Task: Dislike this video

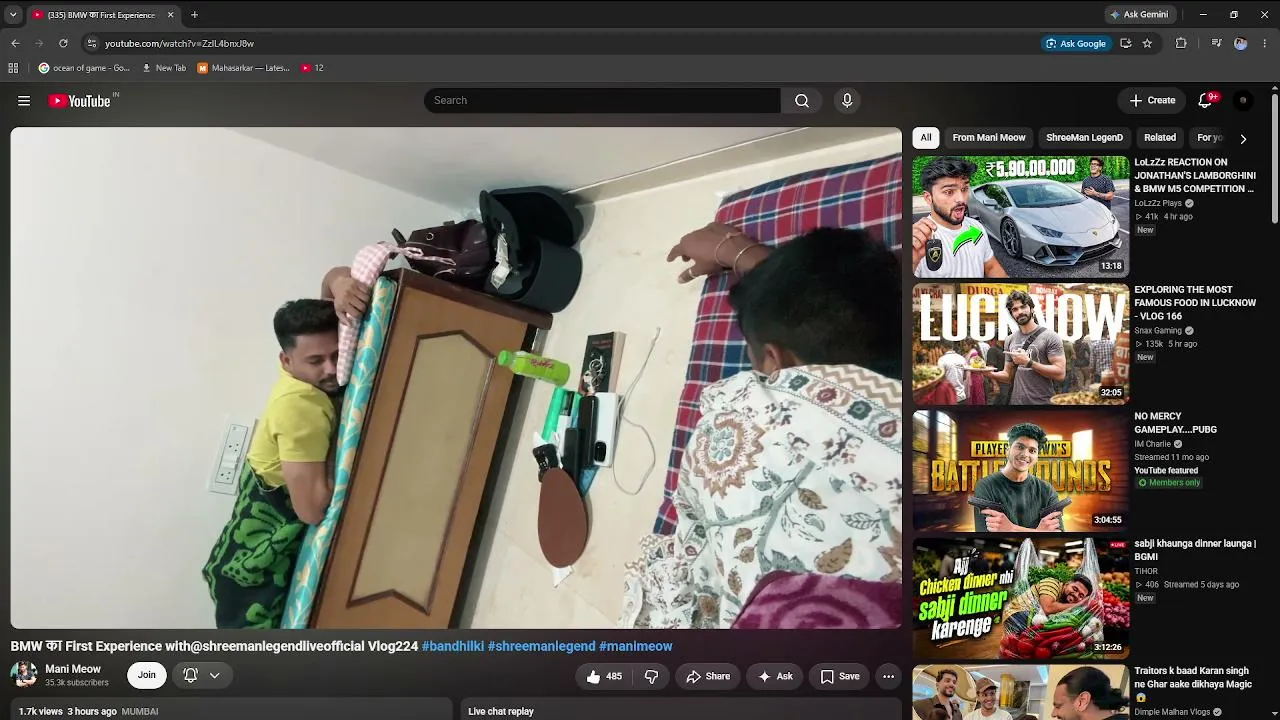Action: tap(651, 676)
